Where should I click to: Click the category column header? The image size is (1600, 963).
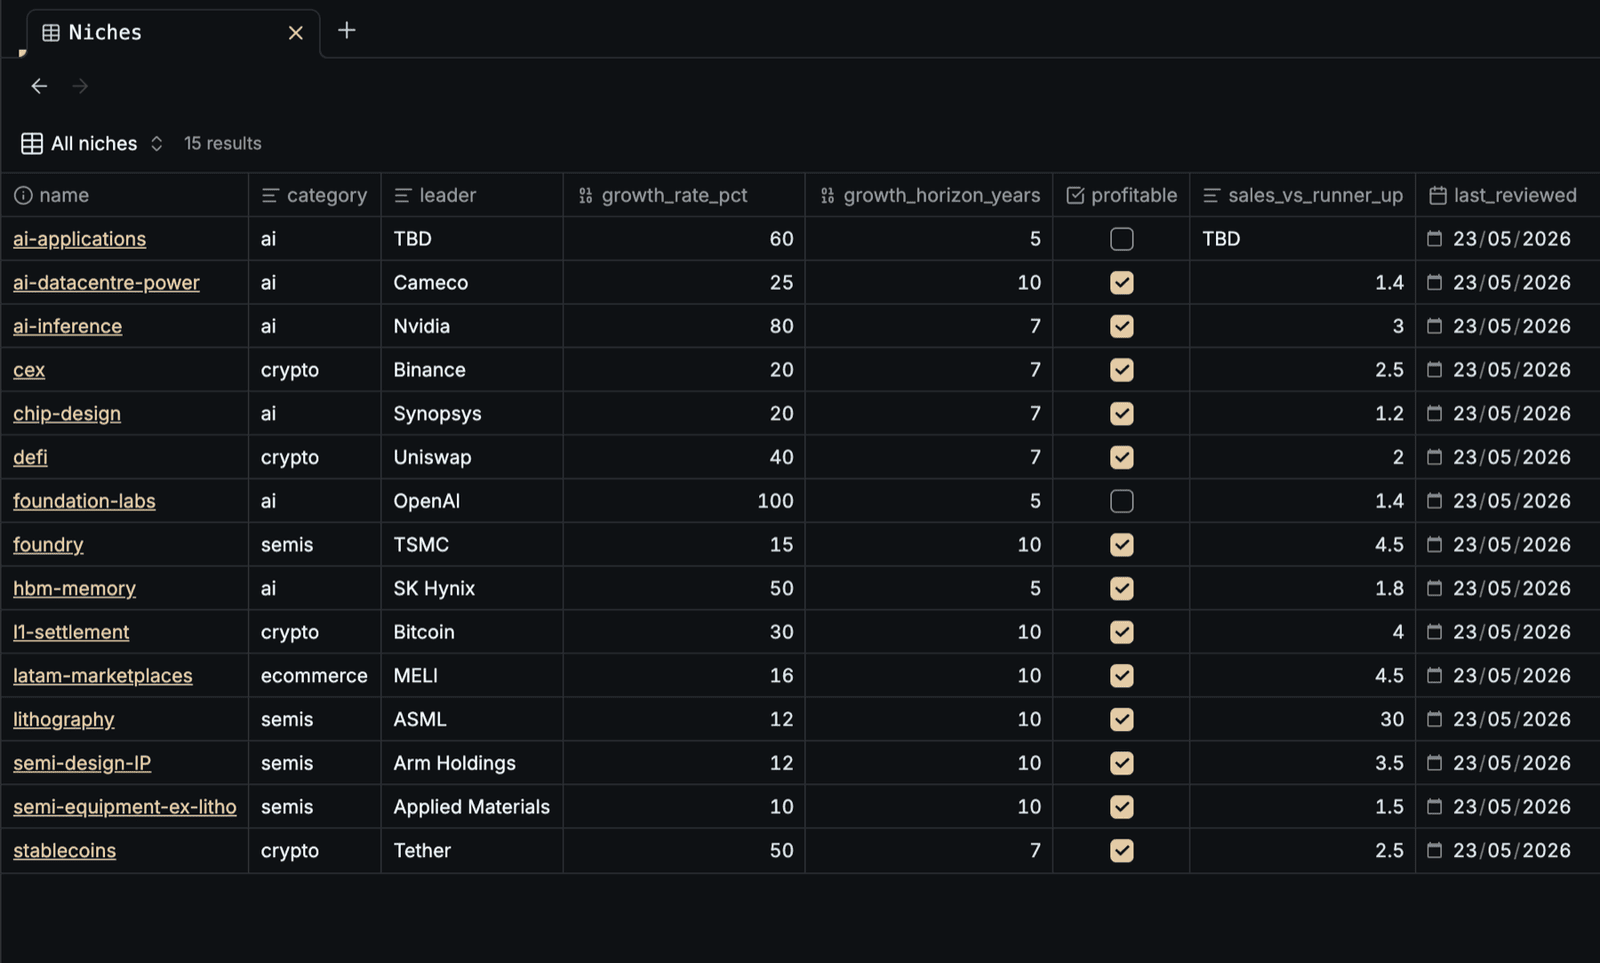click(314, 195)
